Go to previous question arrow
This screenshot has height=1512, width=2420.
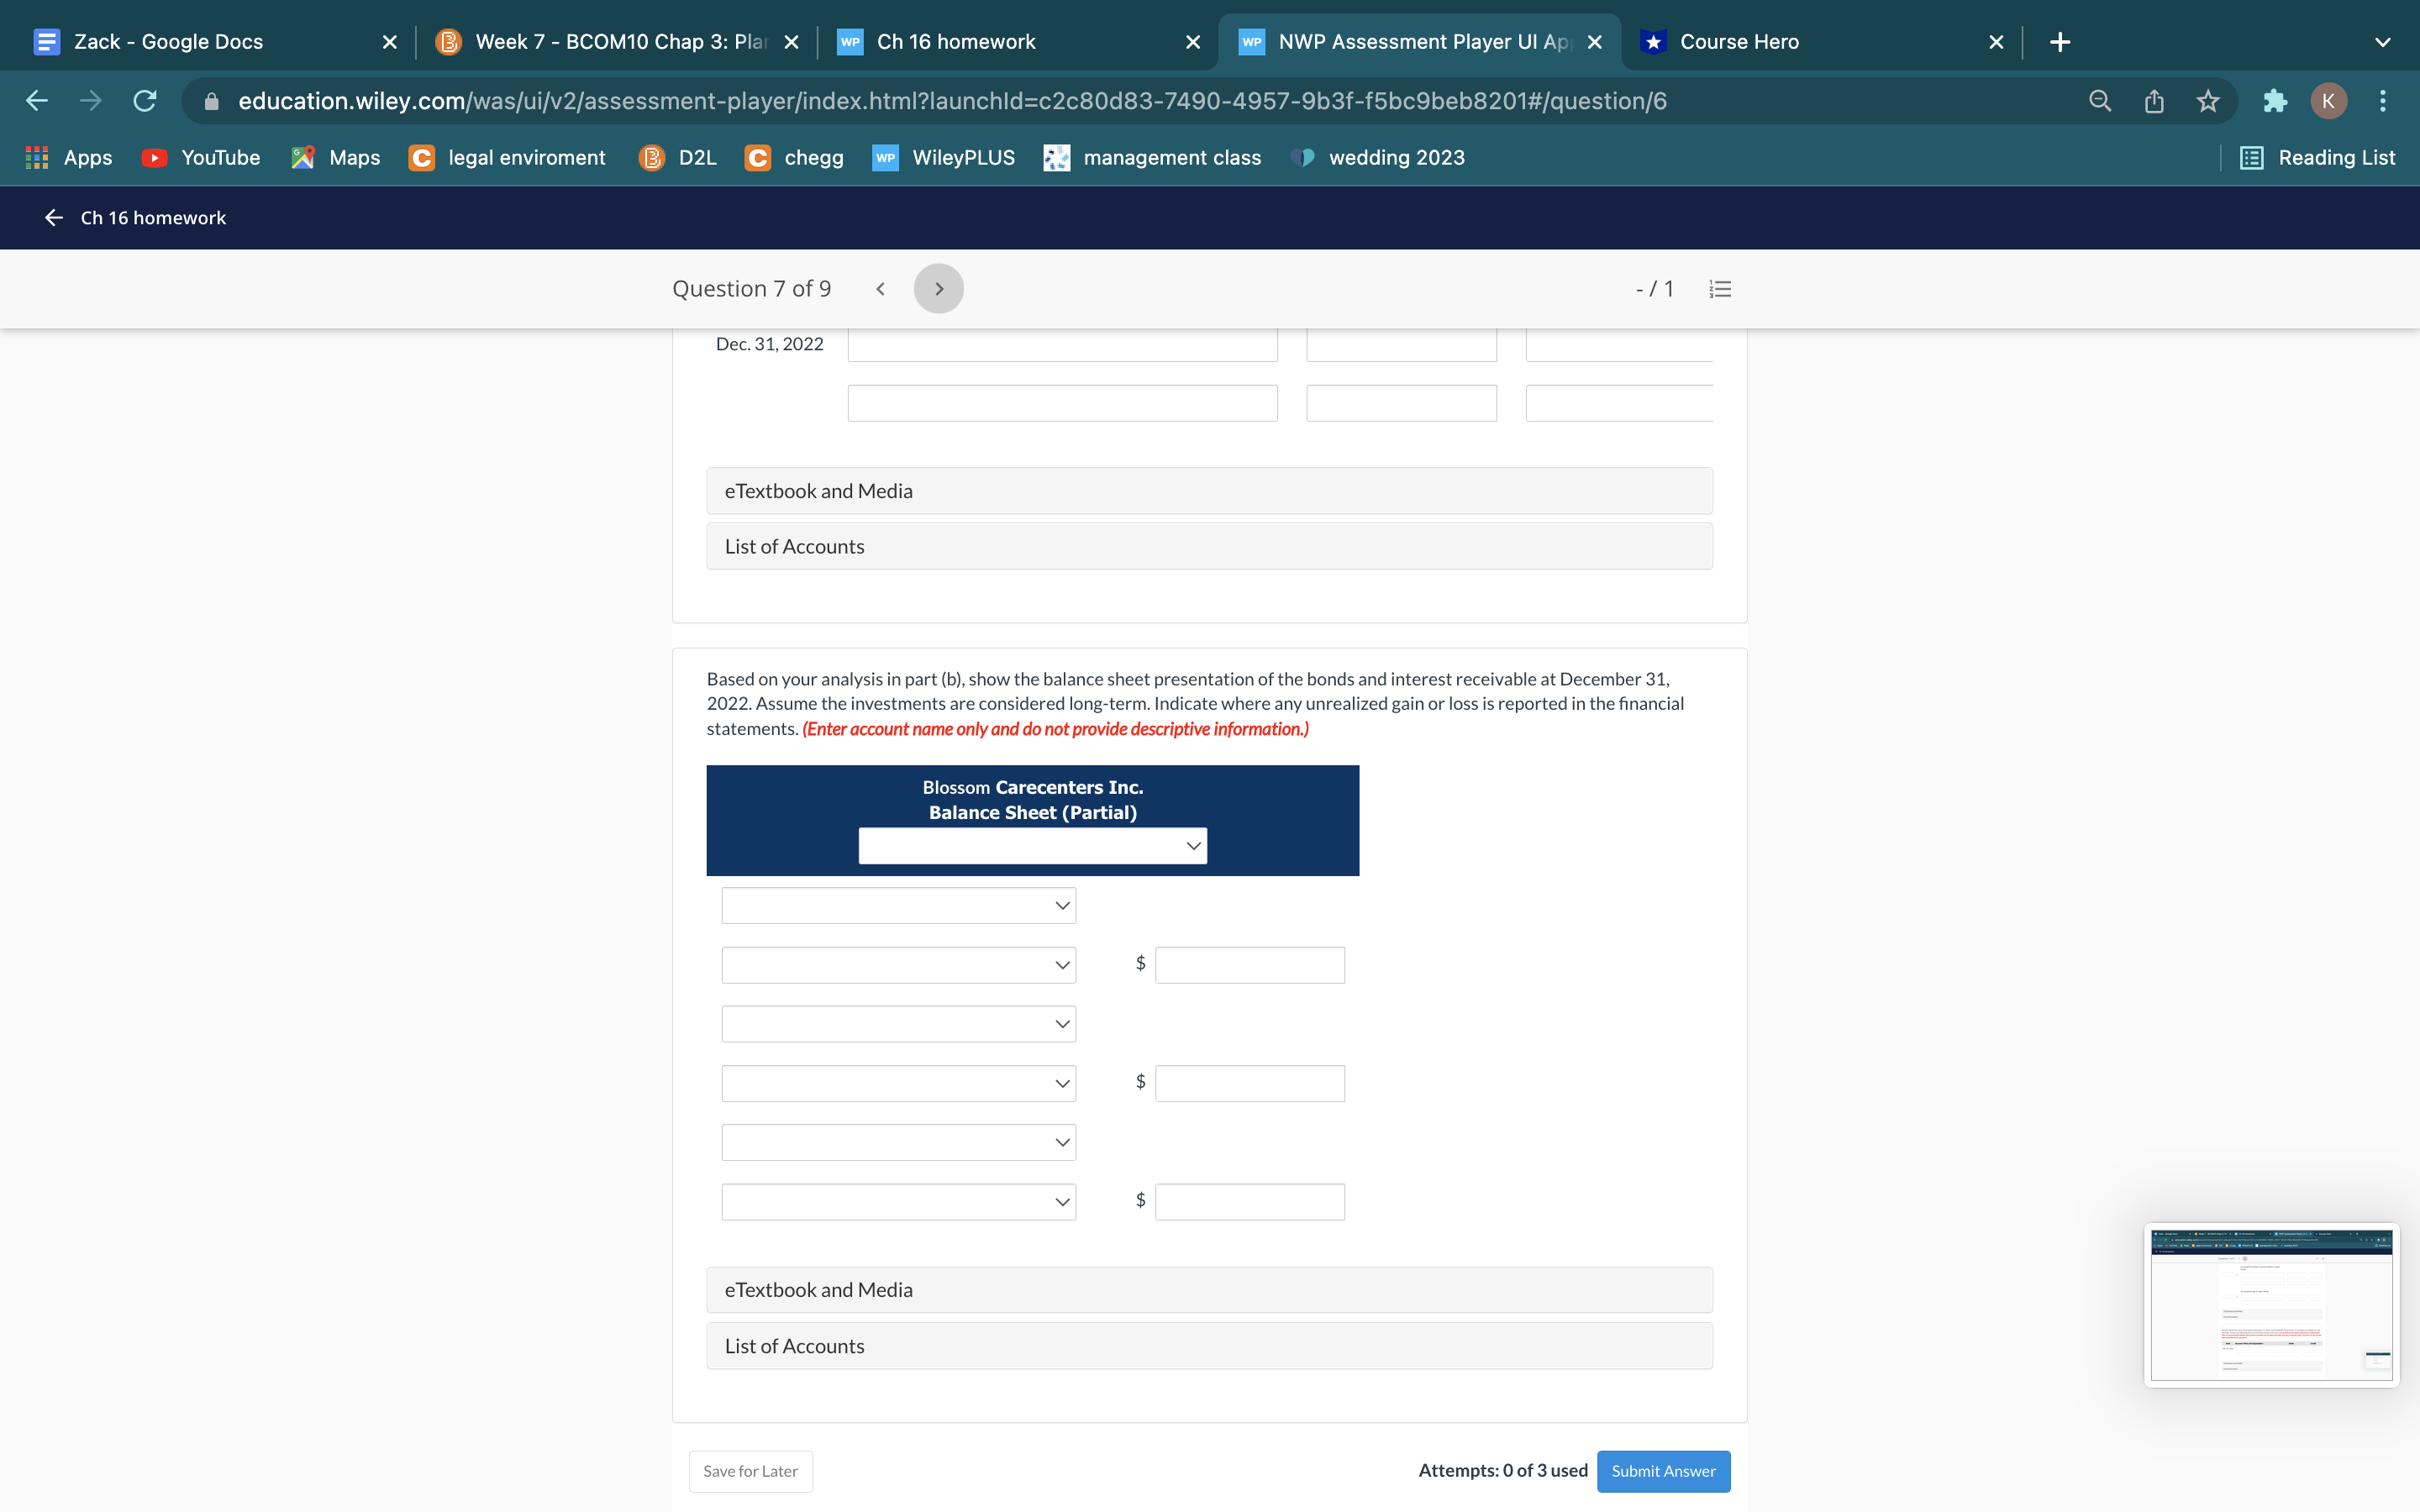coord(880,289)
